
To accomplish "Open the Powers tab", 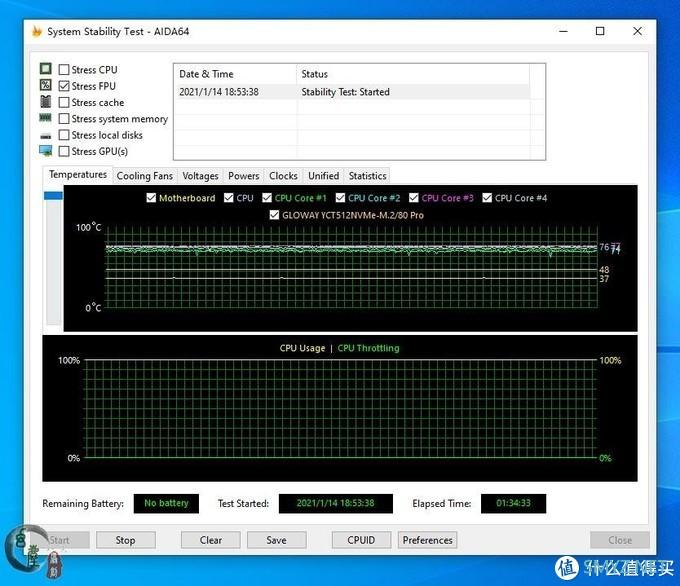I will click(x=244, y=176).
